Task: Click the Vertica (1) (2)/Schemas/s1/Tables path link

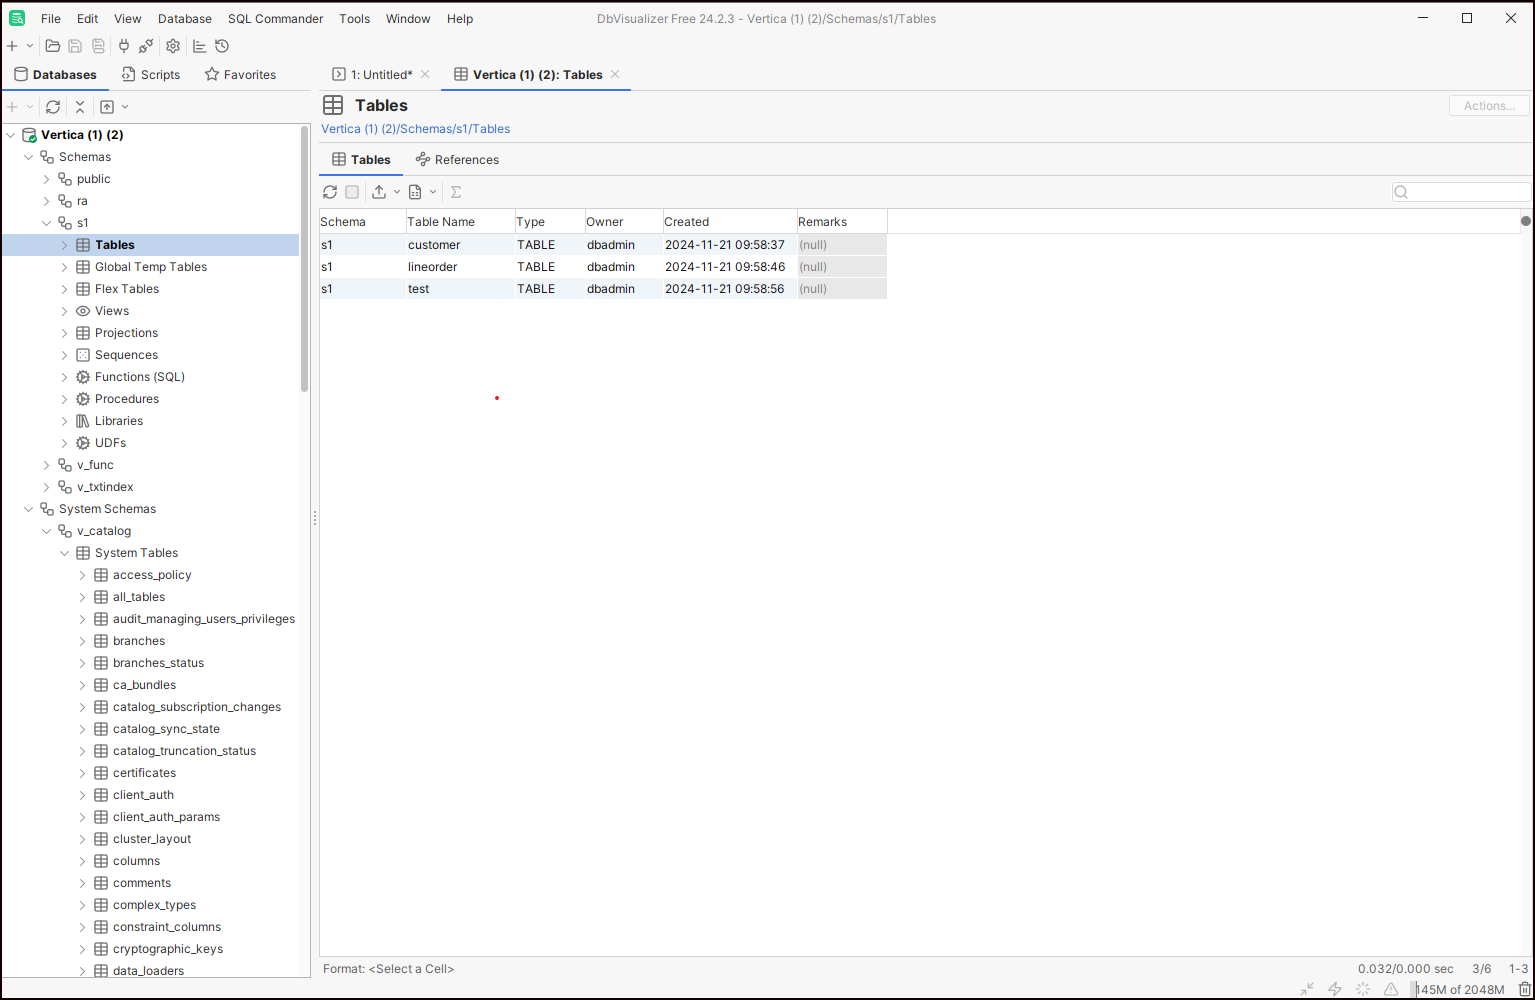Action: click(415, 129)
